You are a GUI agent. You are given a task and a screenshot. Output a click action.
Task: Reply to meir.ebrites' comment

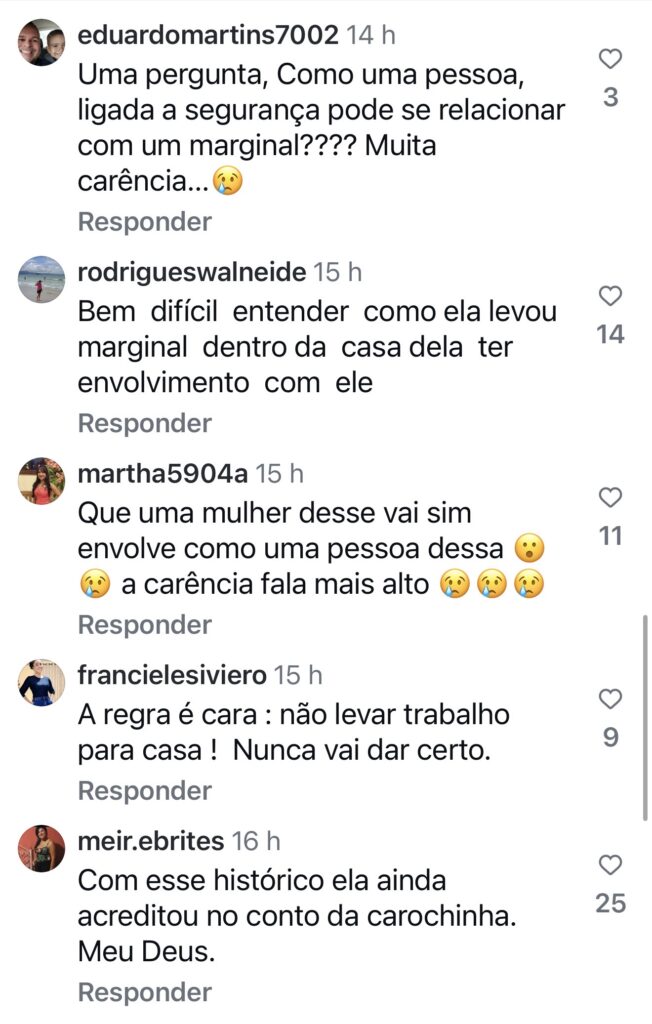[x=144, y=993]
